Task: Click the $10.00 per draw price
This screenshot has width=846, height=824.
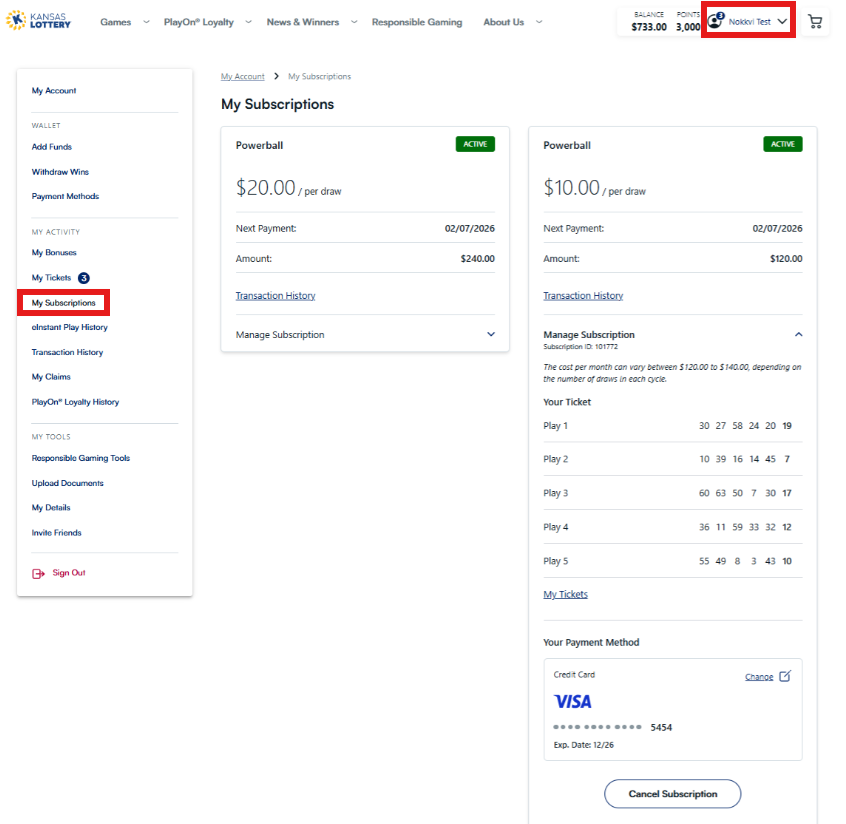Action: [595, 188]
